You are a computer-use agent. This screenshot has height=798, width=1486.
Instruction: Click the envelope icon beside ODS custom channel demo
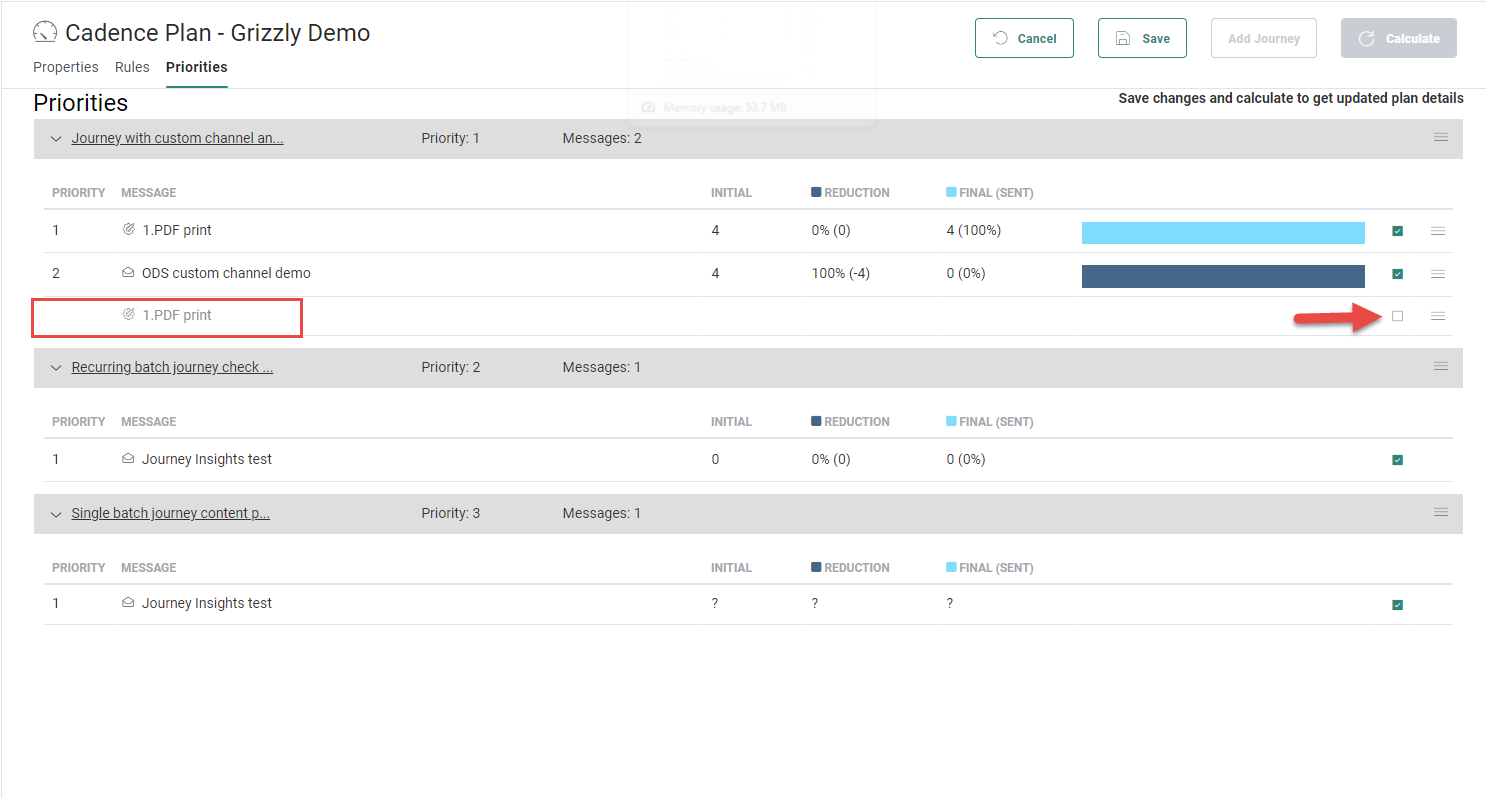(x=128, y=273)
